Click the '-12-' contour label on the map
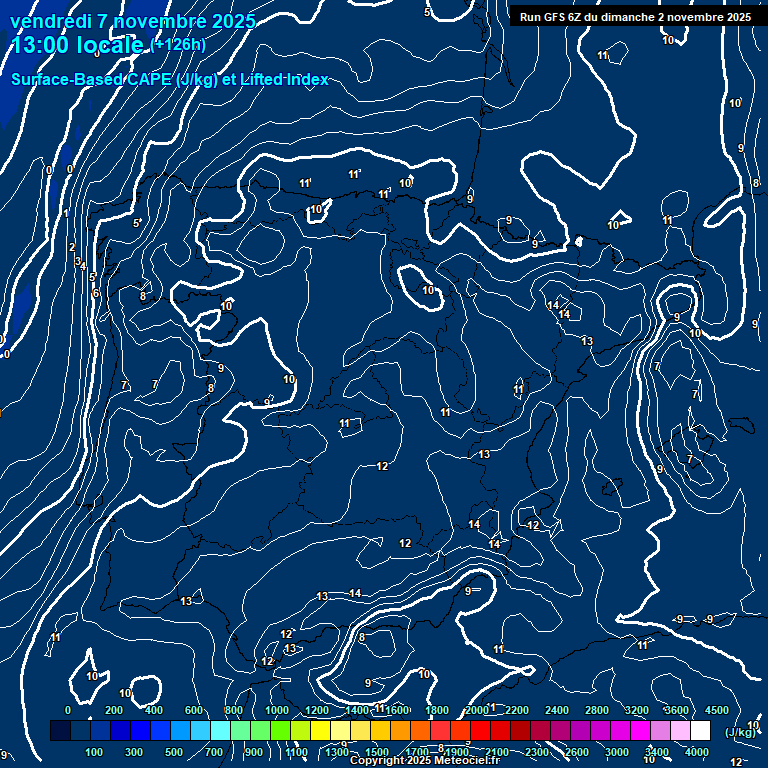Screen dimensions: 768x768 (x=533, y=526)
